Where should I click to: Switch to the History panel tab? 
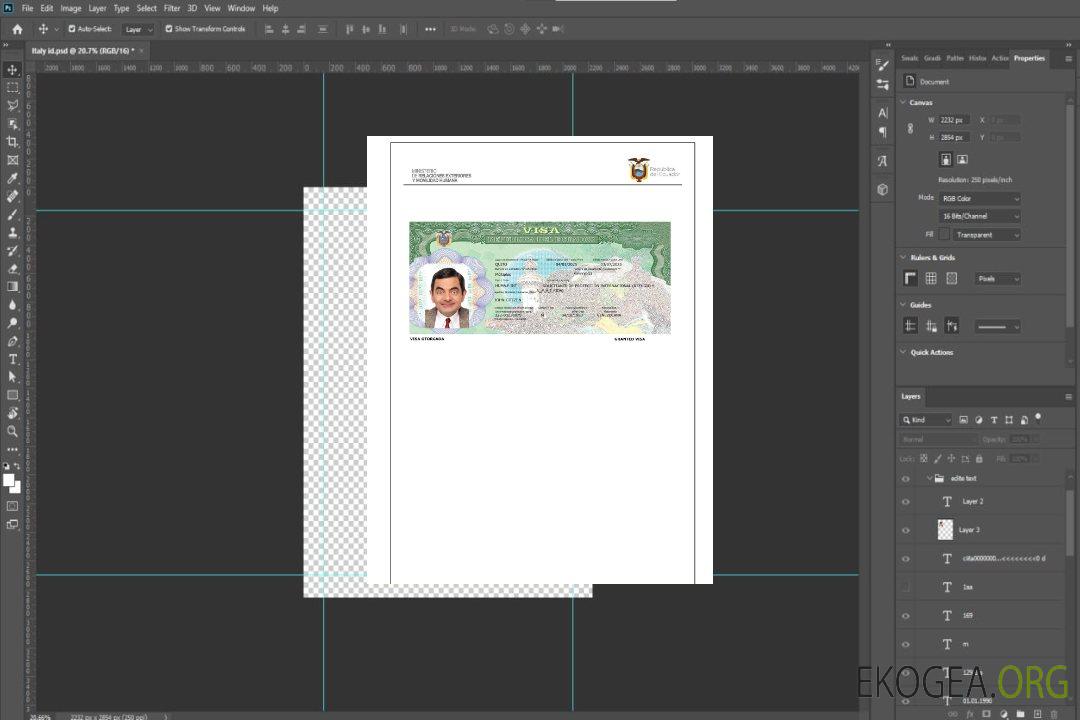click(x=977, y=58)
